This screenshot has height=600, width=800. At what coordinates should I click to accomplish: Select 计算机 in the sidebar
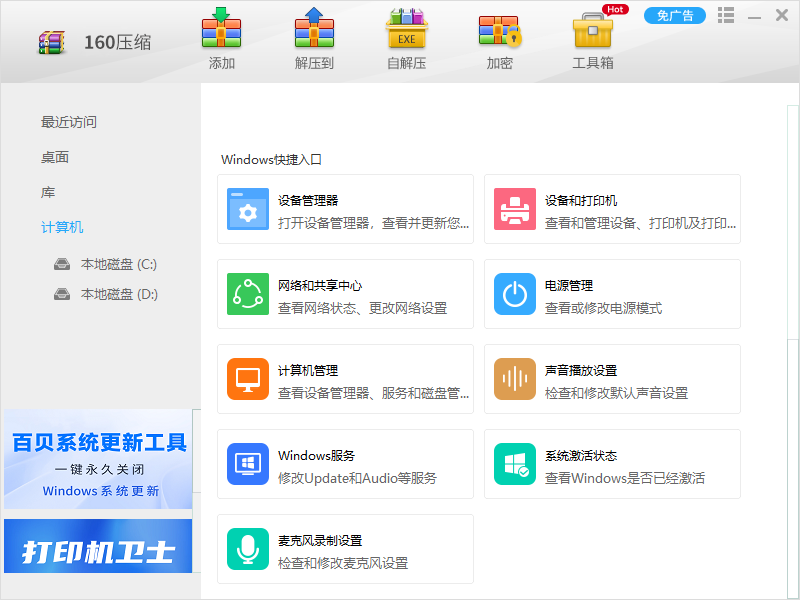click(62, 228)
